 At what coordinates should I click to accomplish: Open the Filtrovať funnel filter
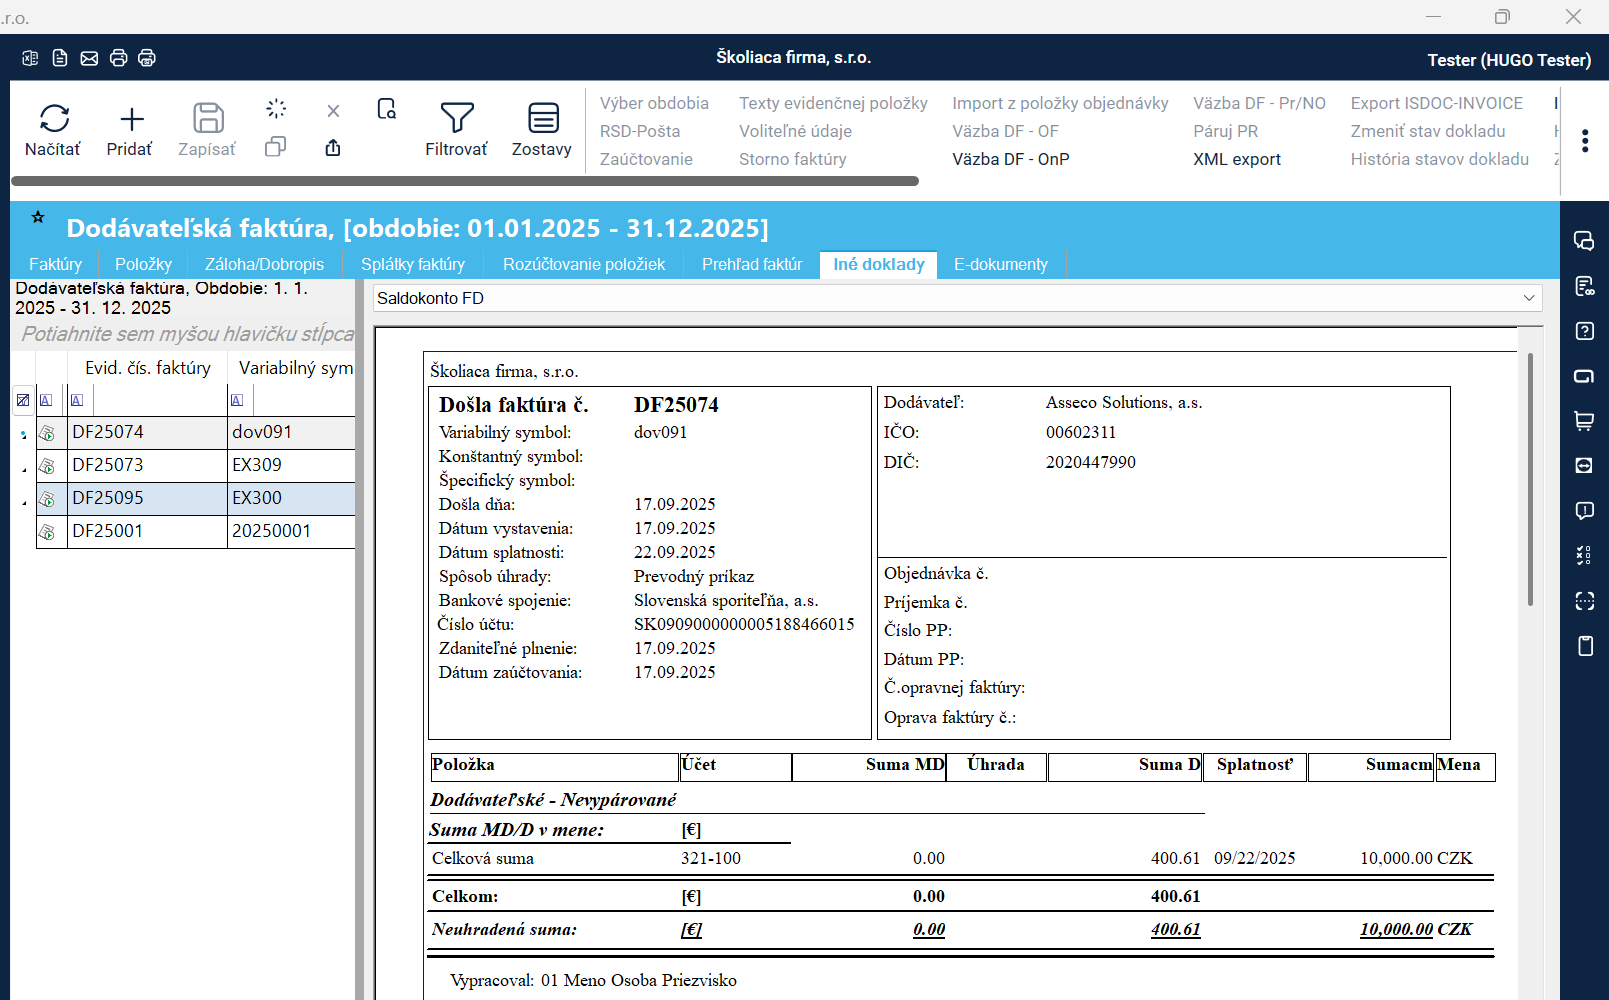click(456, 119)
